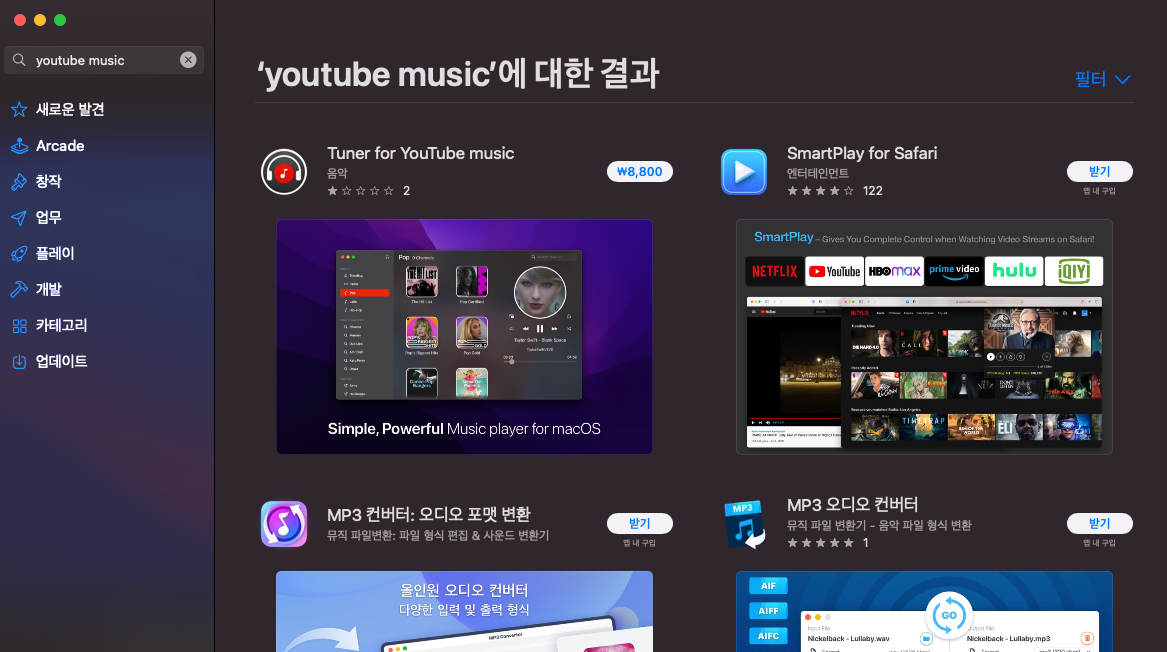The image size is (1167, 652).
Task: Open MP3 오디오 컨버터 app icon
Action: pyautogui.click(x=744, y=524)
